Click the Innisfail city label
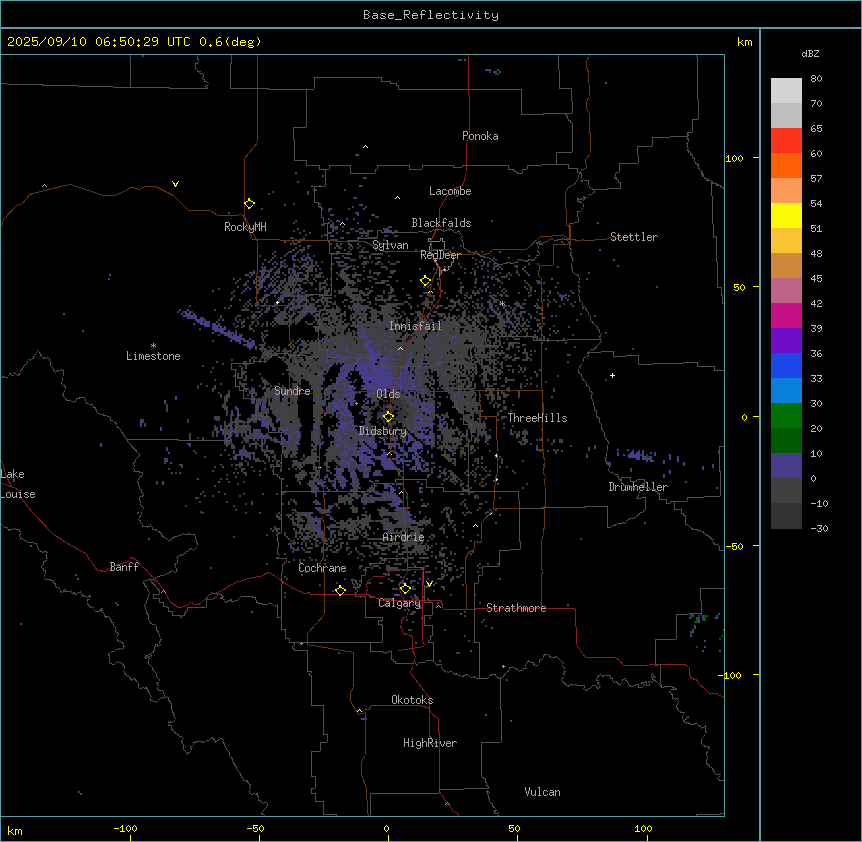Screen dimensions: 862x842 click(x=415, y=326)
